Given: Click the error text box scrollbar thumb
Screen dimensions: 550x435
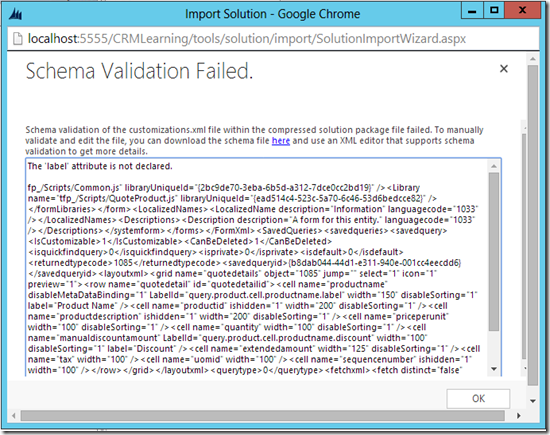Looking at the screenshot, I should [x=494, y=251].
